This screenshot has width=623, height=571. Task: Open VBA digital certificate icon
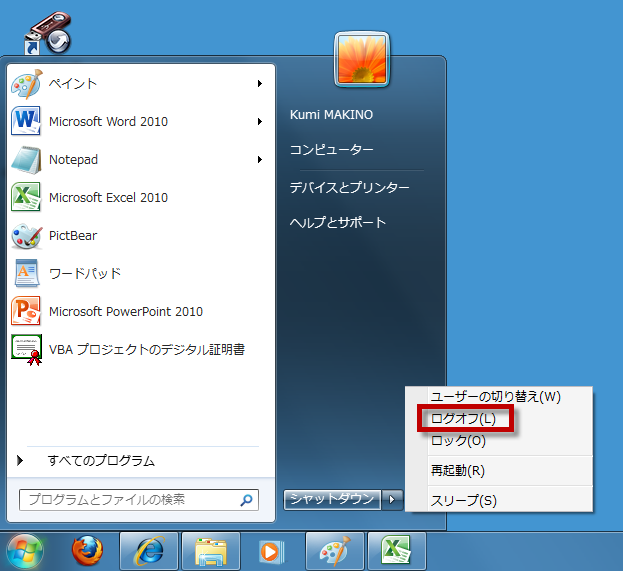(27, 350)
